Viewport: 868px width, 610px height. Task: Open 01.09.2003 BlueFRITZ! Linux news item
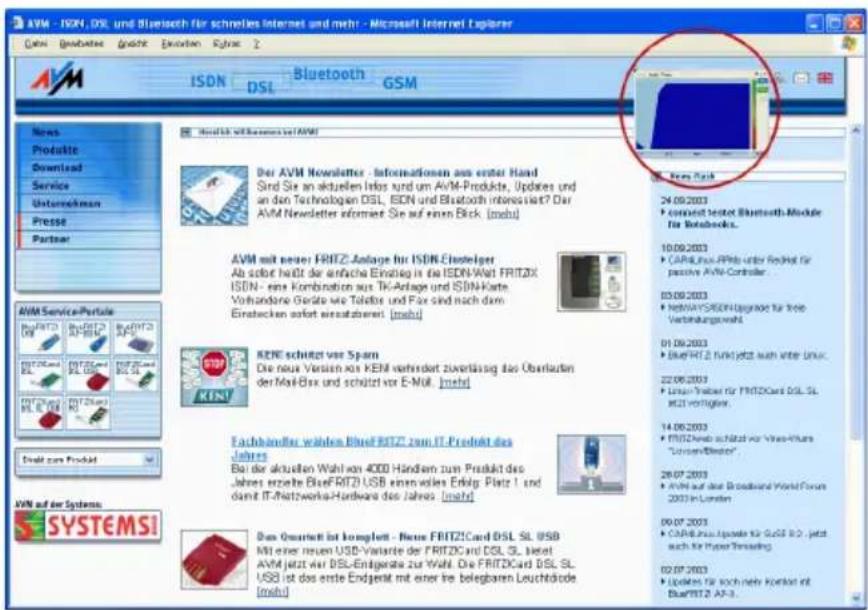[x=747, y=355]
